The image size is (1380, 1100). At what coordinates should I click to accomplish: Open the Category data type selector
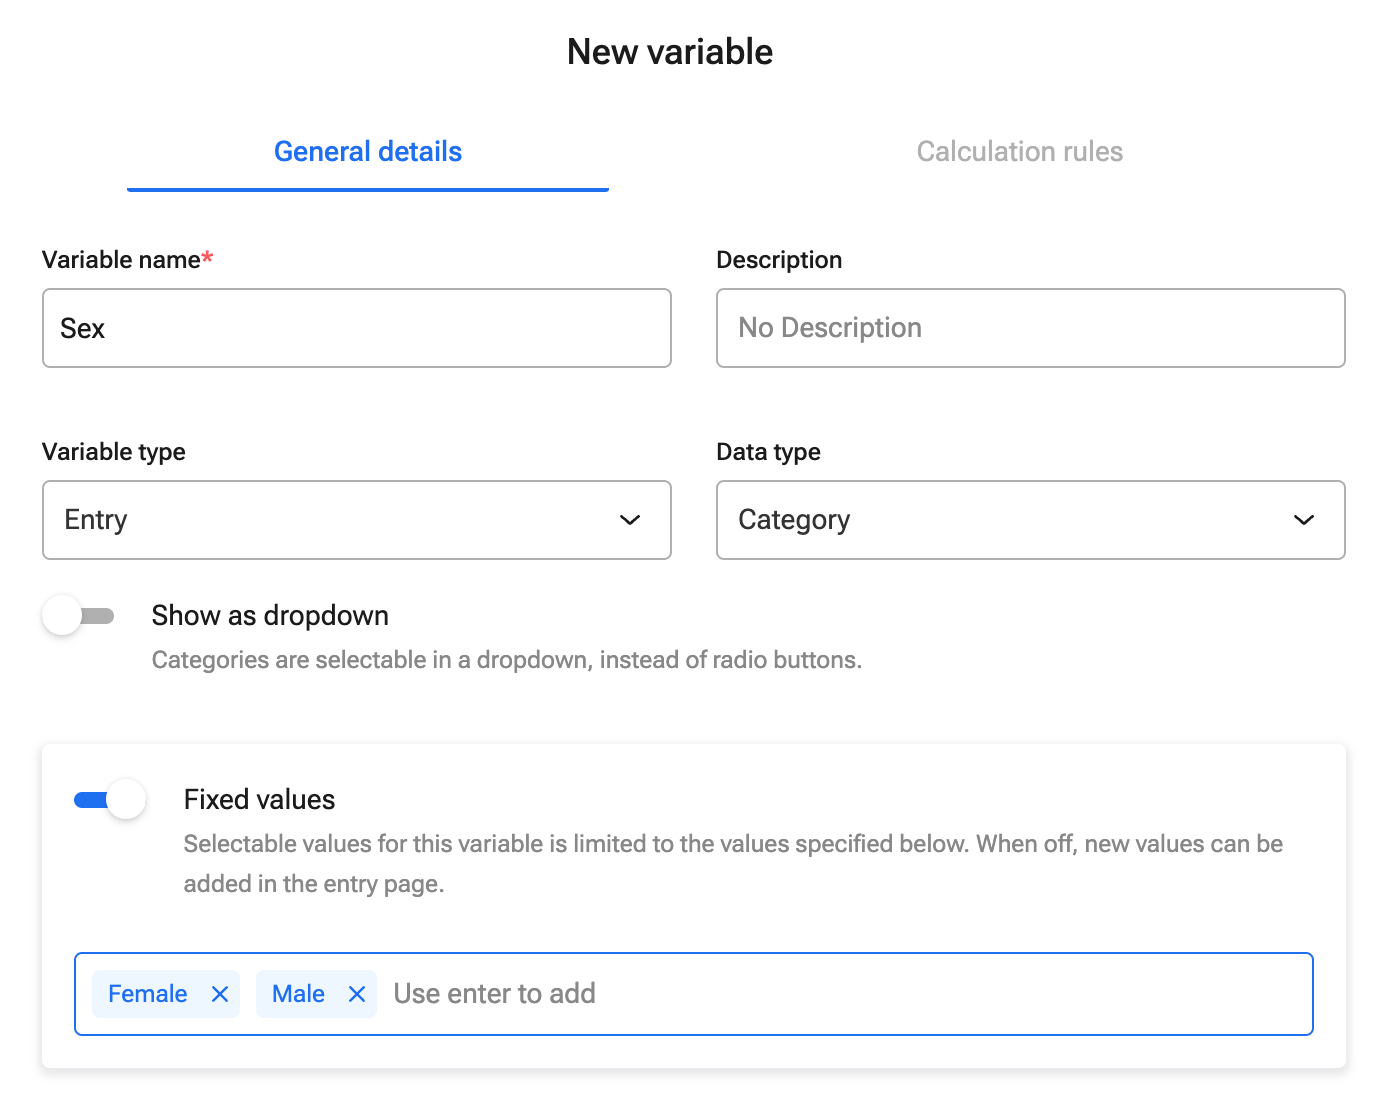click(1030, 520)
